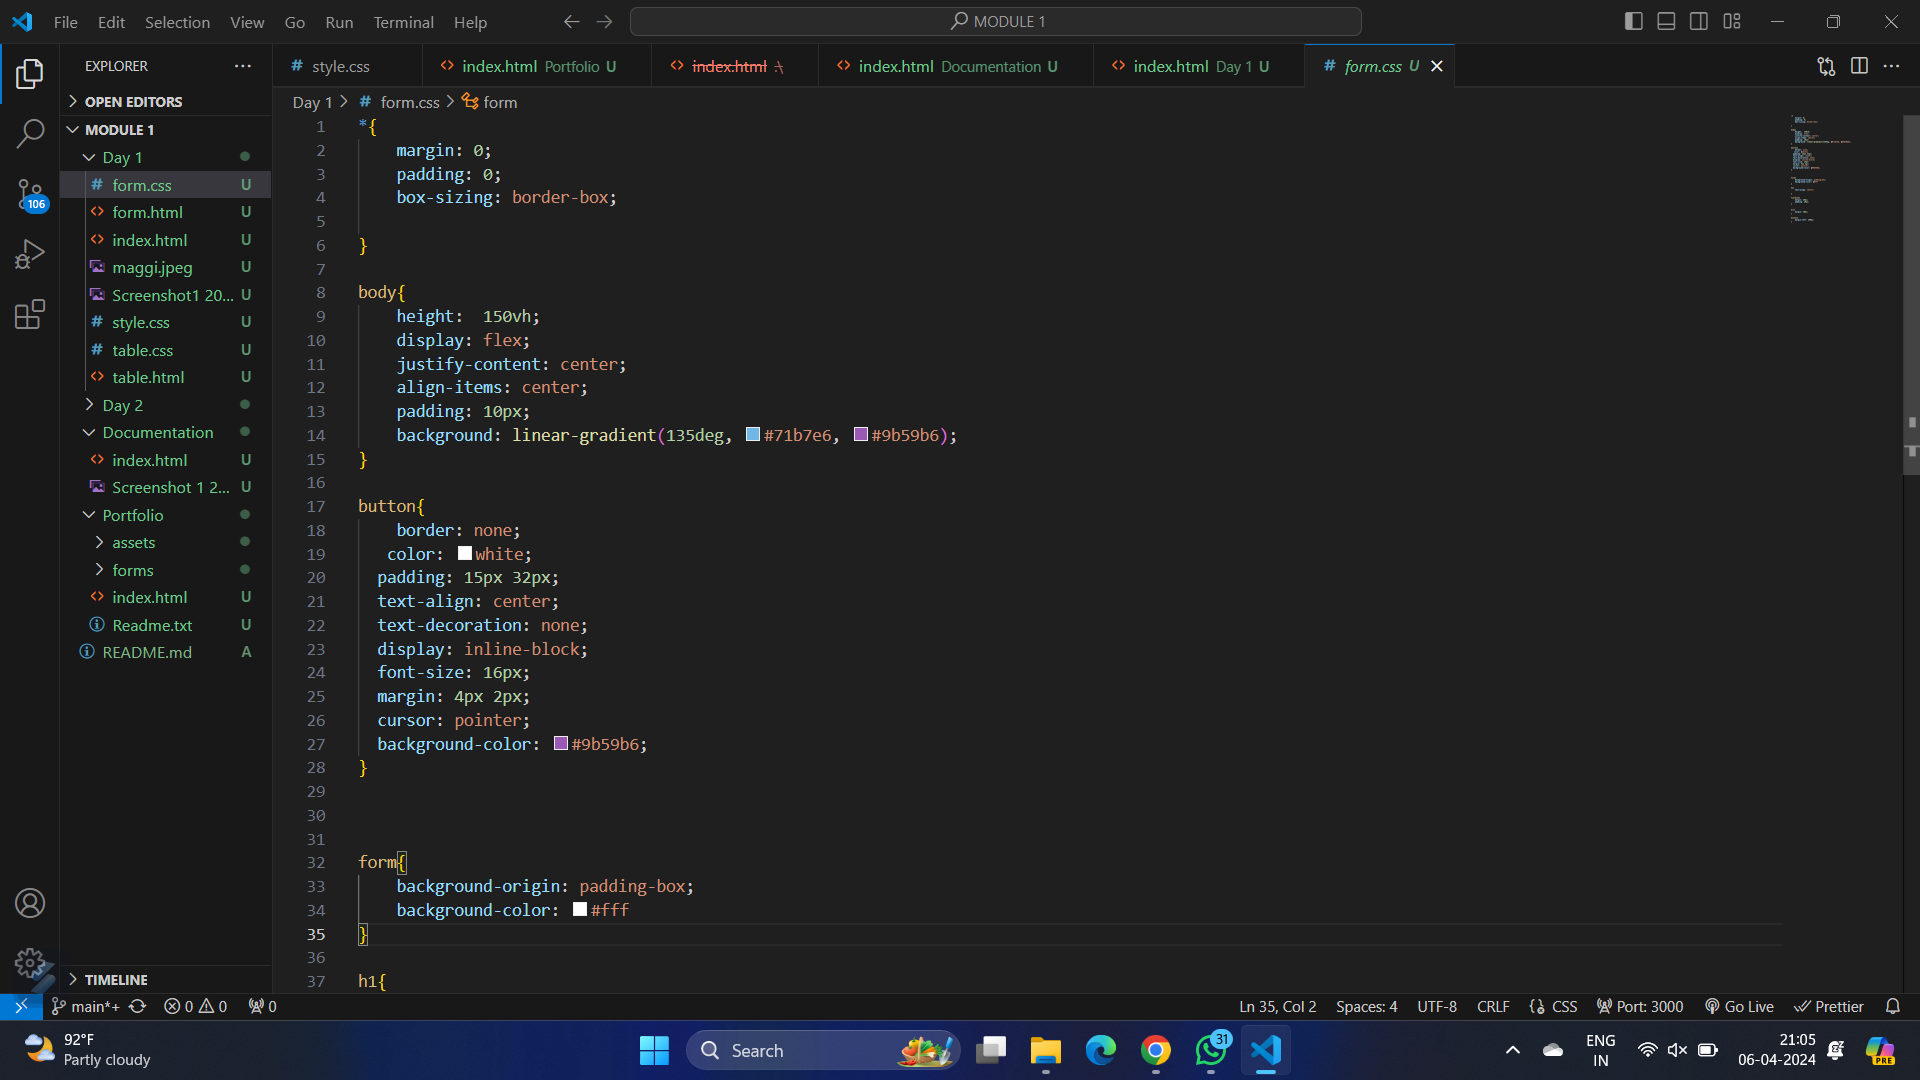
Task: Switch to index.html Documentation tab
Action: 956,66
